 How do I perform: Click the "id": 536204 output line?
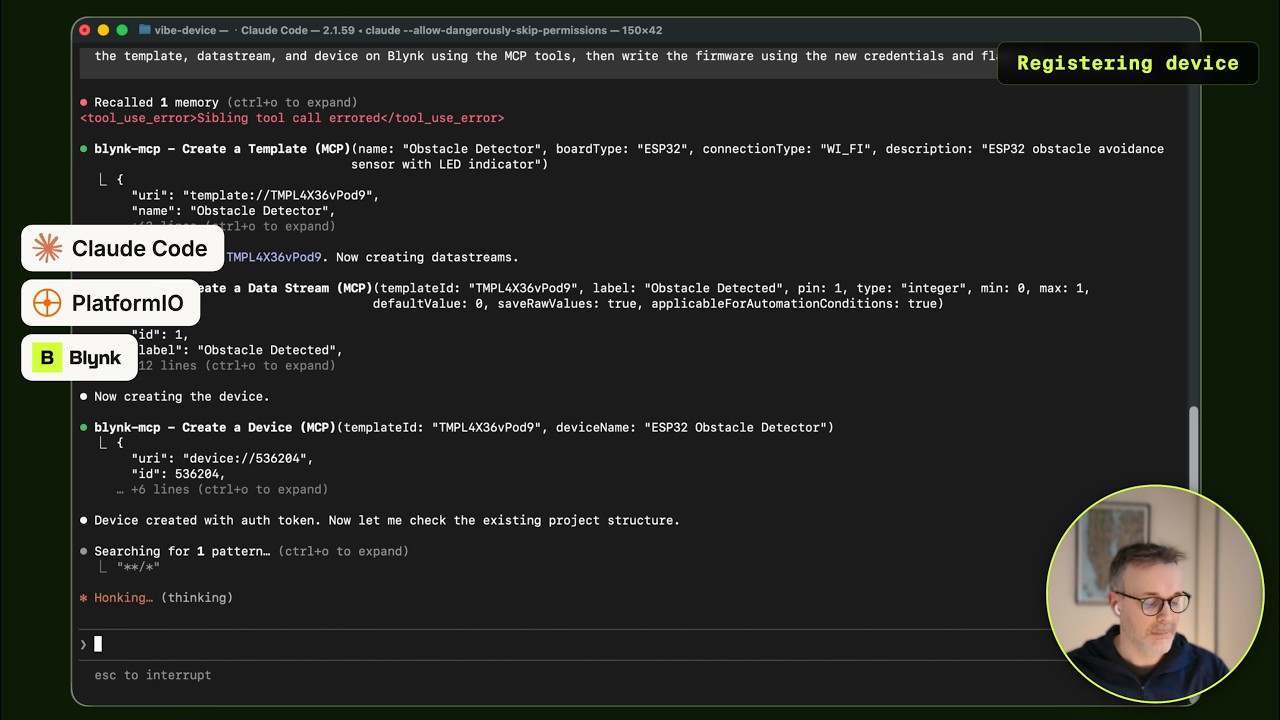[178, 474]
